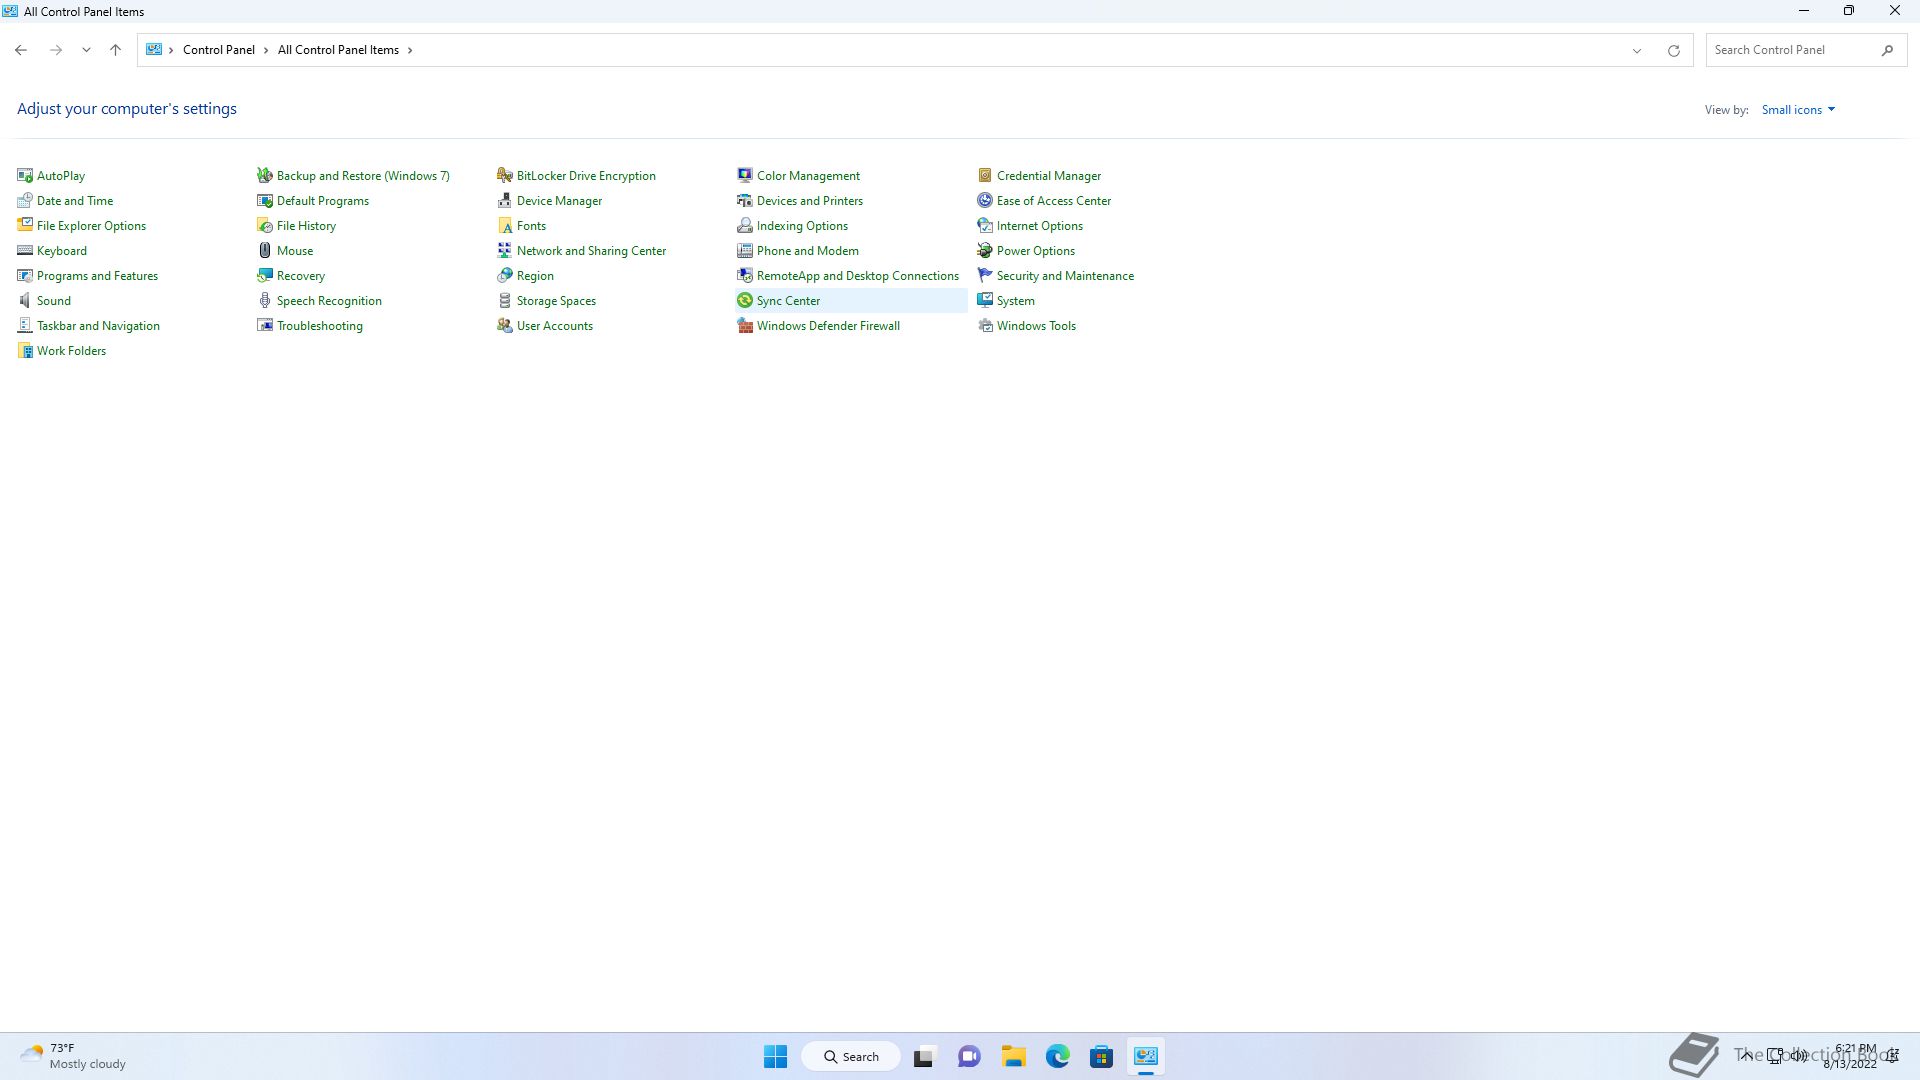Click the Date and Time clock icon
Viewport: 1920px width, 1080px height.
pyautogui.click(x=25, y=200)
